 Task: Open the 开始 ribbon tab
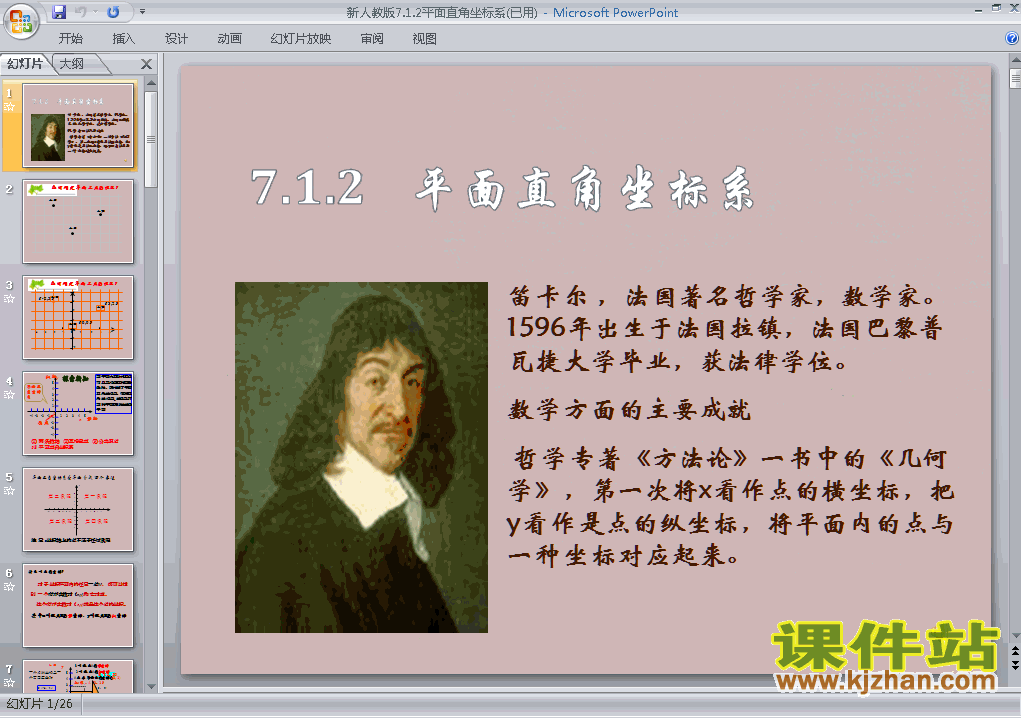pos(70,39)
